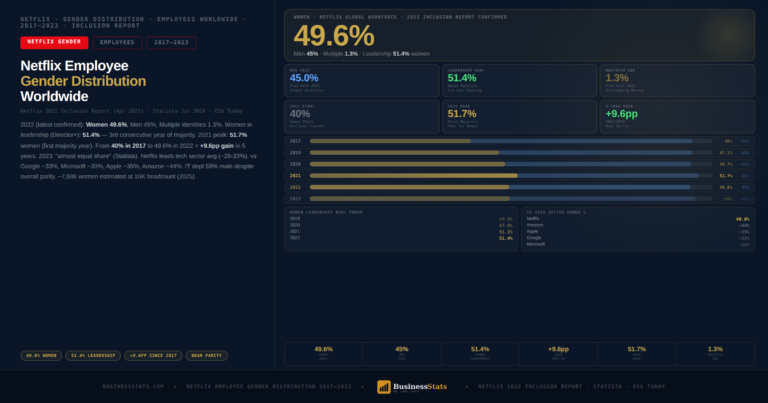Click the large 49.6% headline figure
768x403 pixels.
tap(334, 36)
